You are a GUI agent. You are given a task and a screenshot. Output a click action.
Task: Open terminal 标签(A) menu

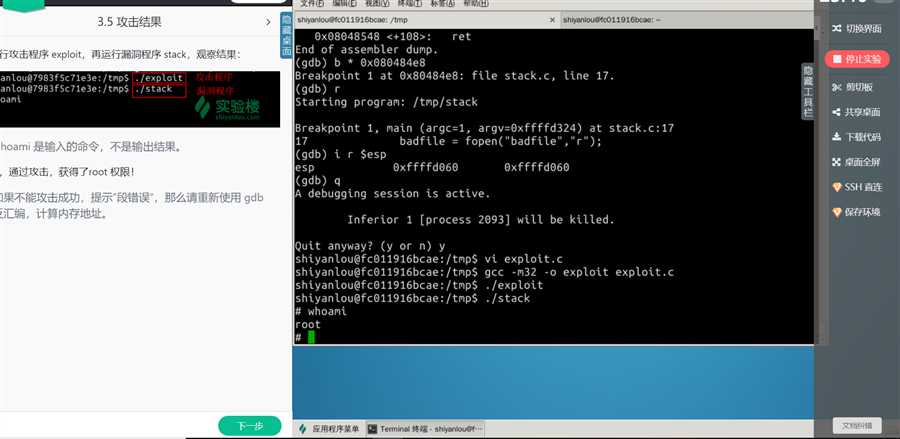(443, 3)
